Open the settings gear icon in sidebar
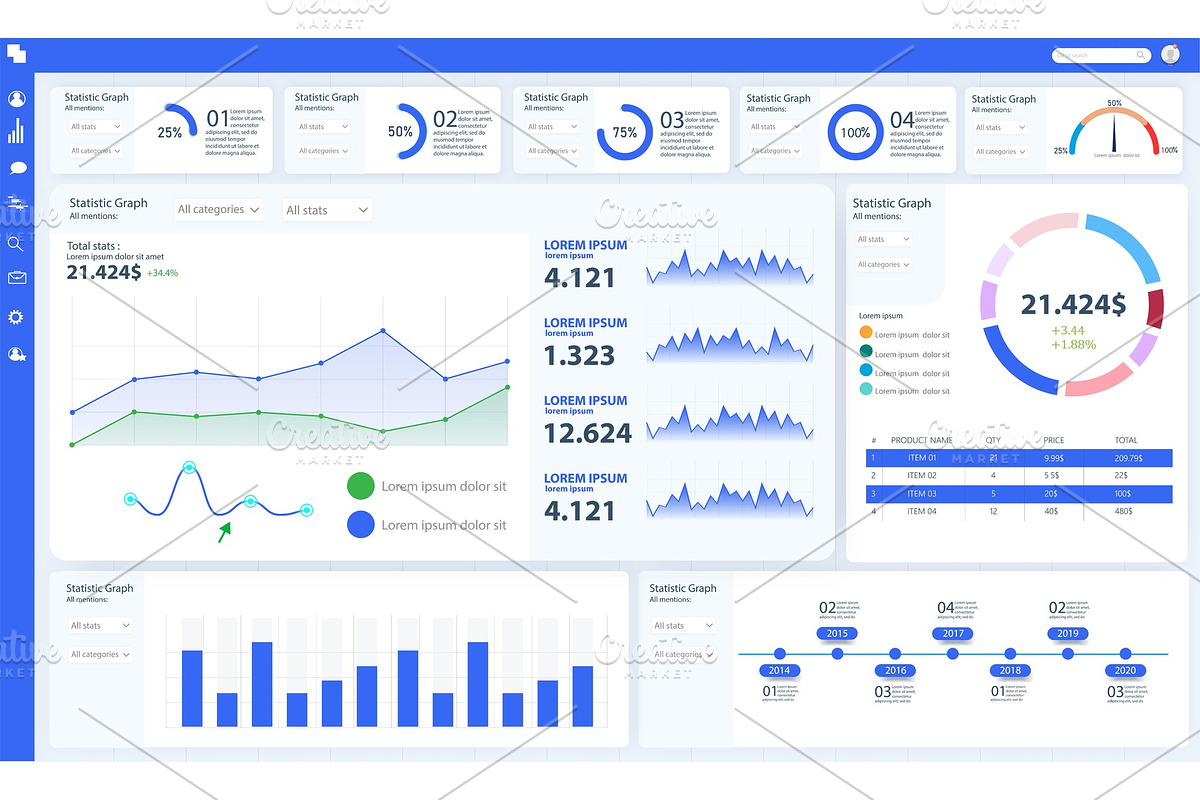1200x800 pixels. click(x=17, y=317)
